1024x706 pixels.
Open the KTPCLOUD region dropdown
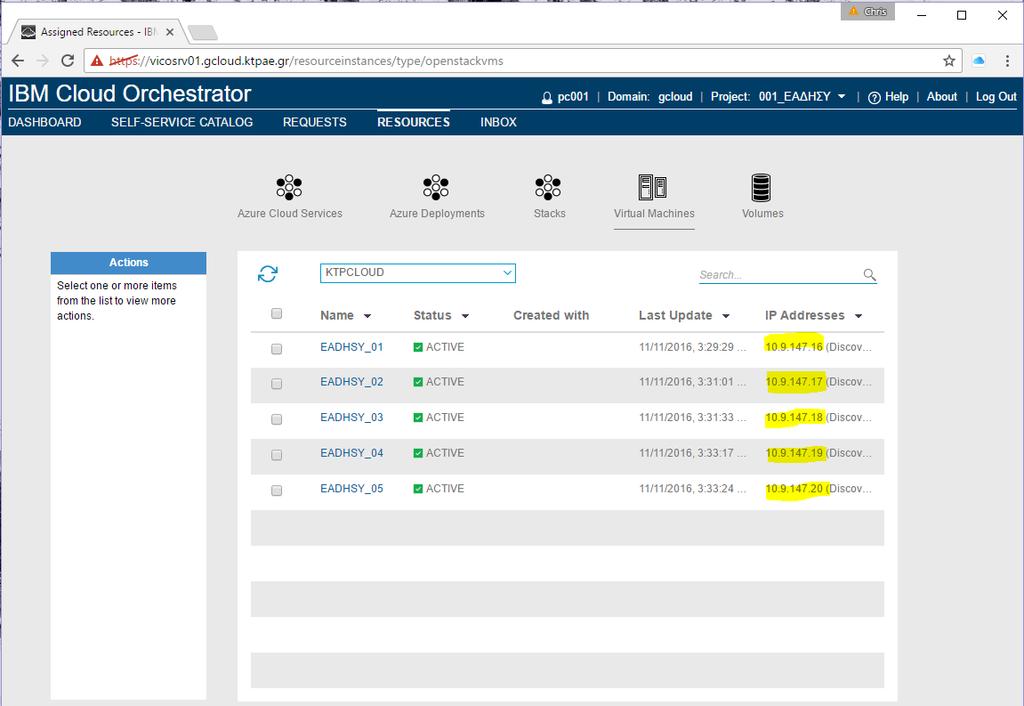click(417, 273)
